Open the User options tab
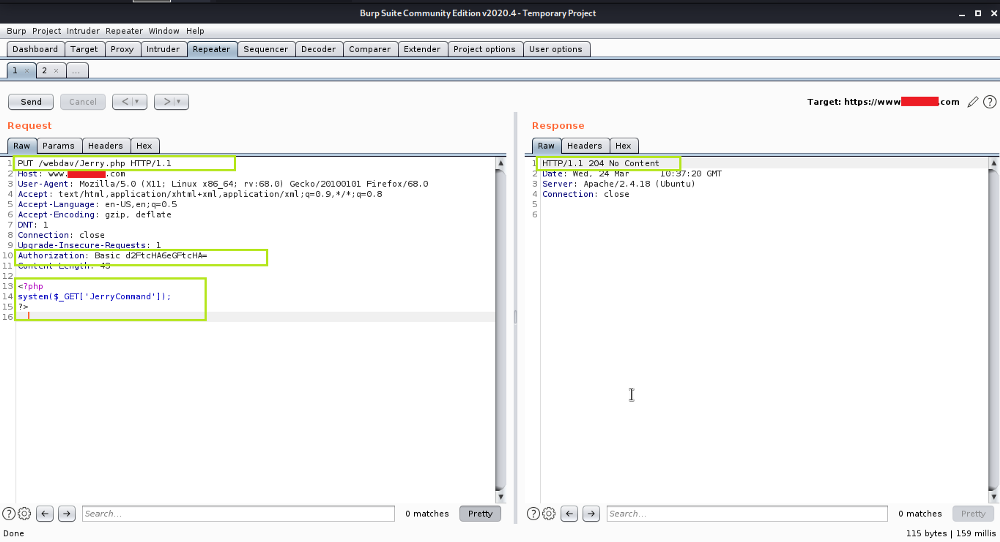1000x542 pixels. coord(556,49)
